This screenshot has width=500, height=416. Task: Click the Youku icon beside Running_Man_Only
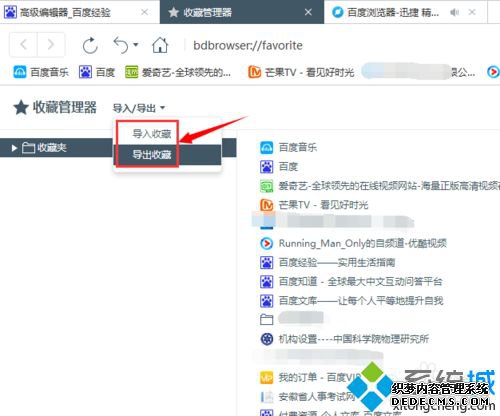[266, 243]
